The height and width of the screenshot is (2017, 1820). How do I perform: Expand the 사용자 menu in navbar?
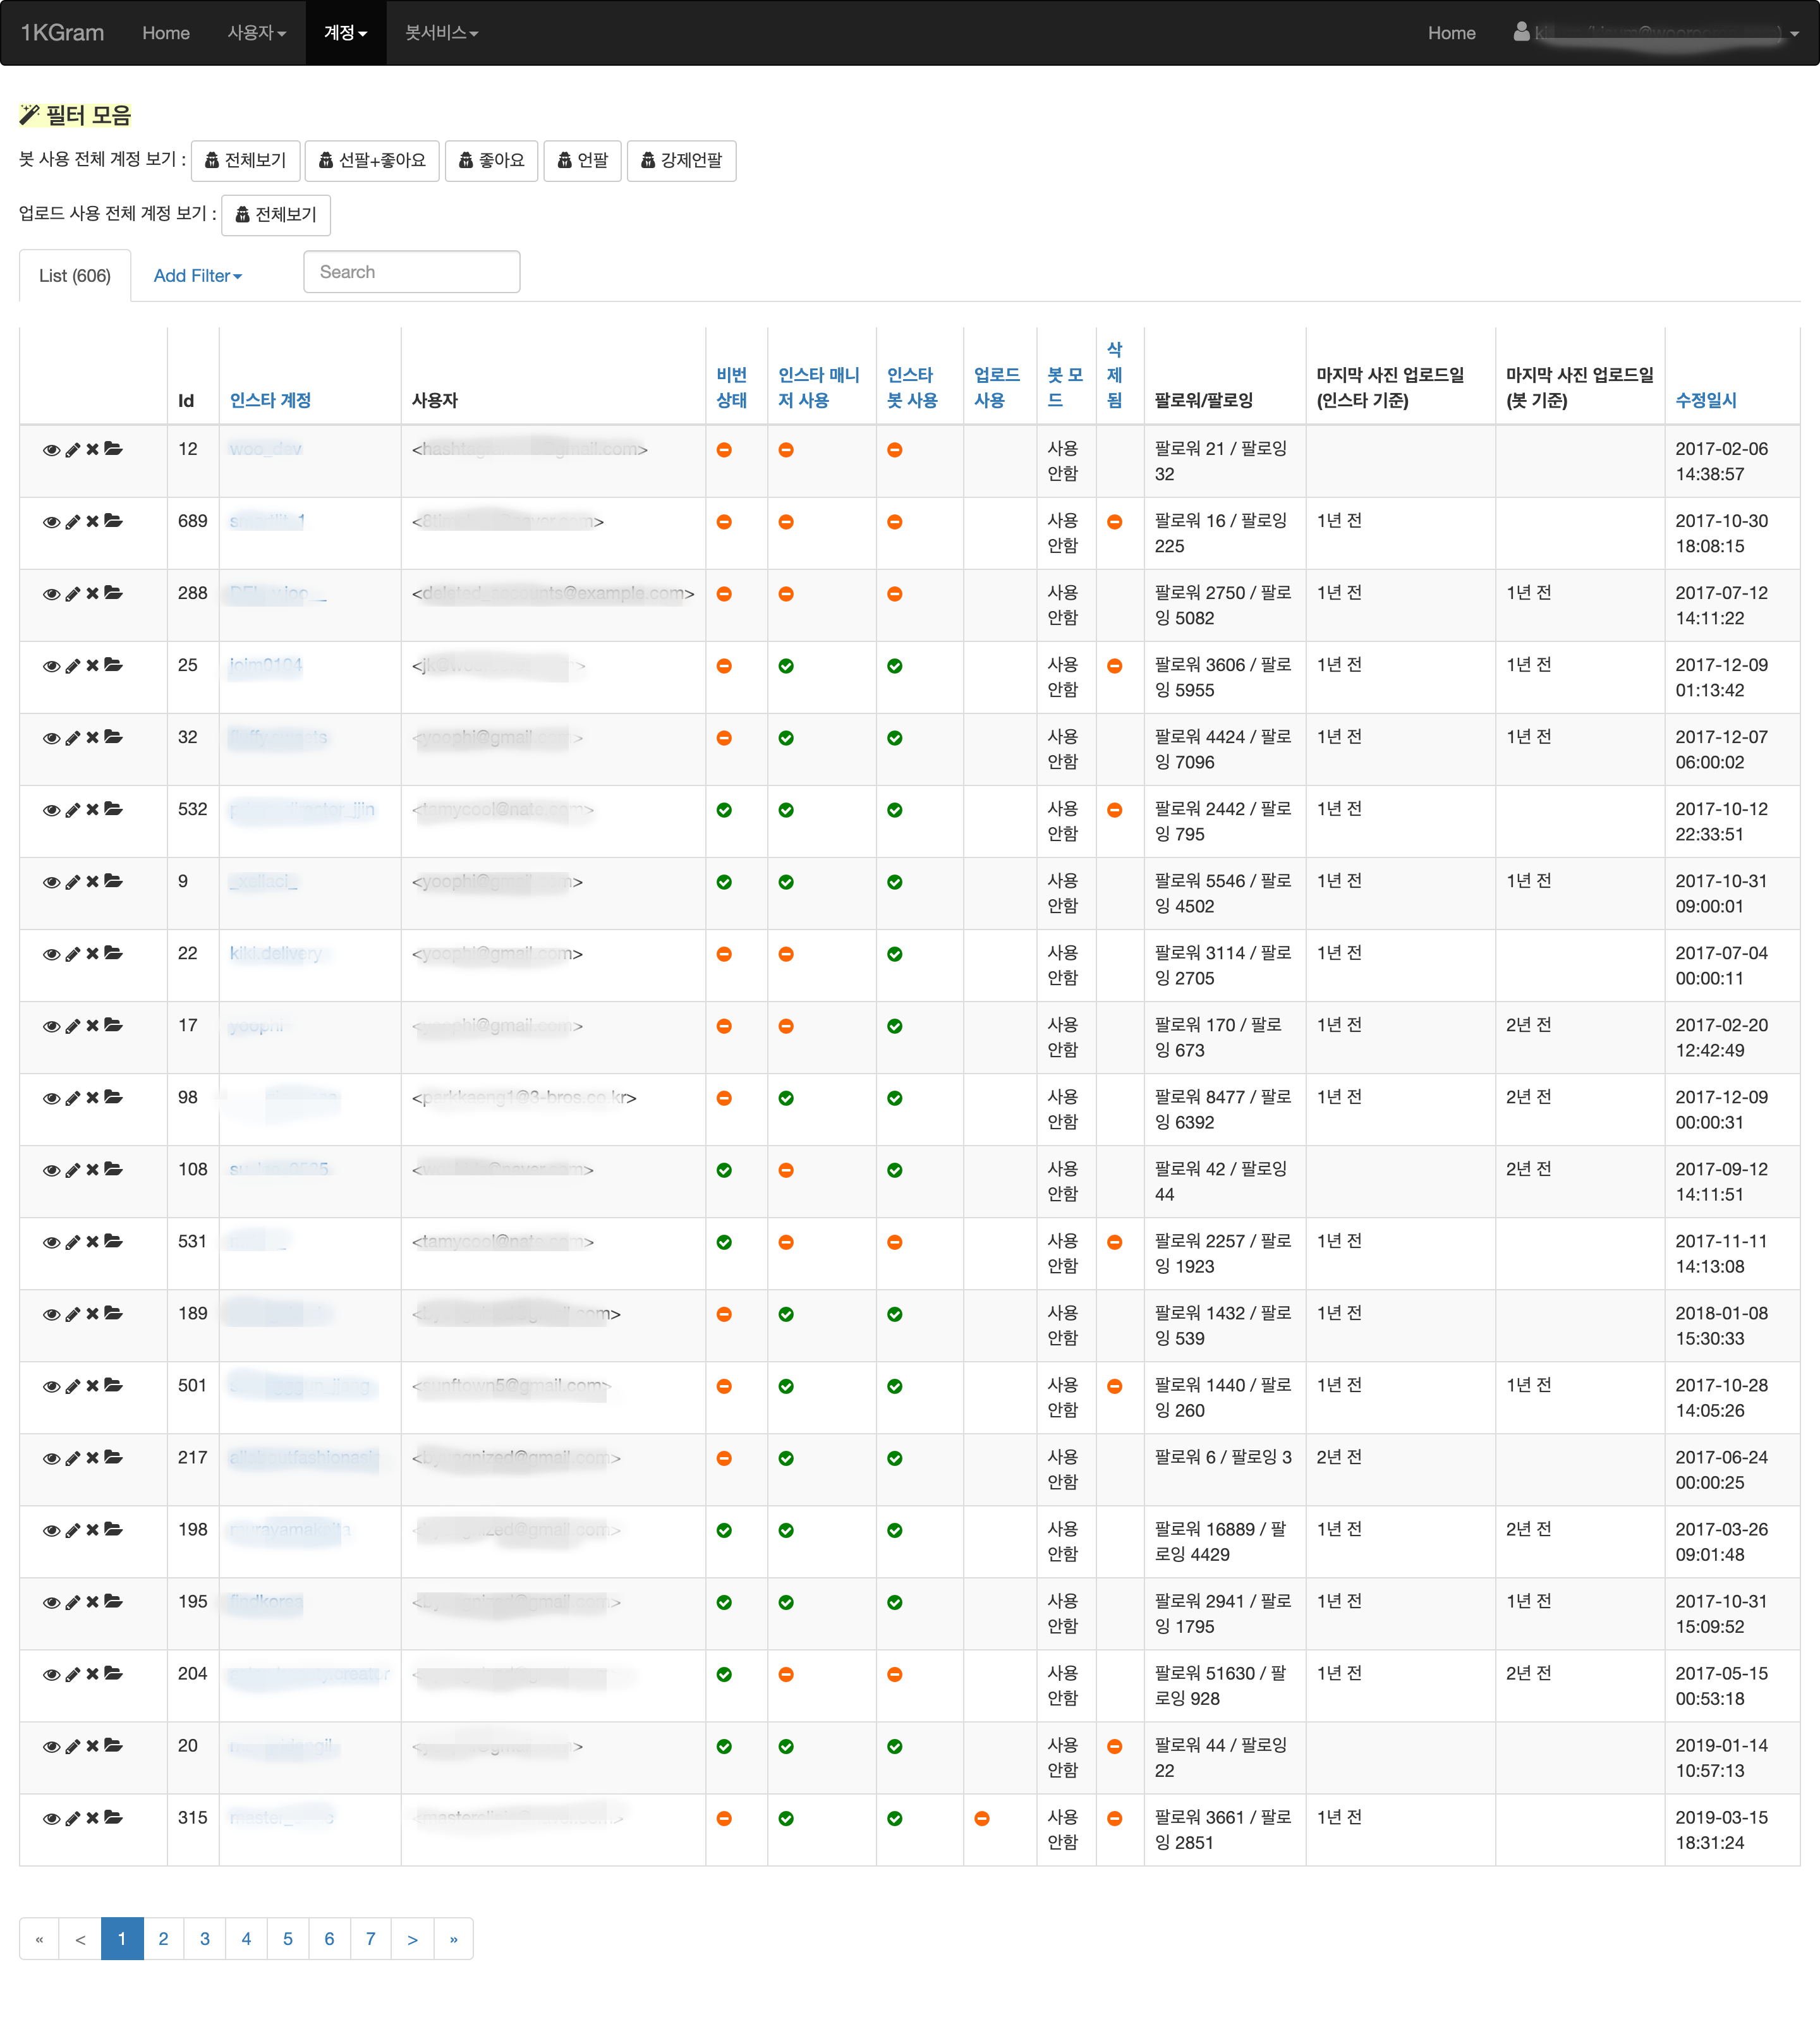(x=256, y=33)
